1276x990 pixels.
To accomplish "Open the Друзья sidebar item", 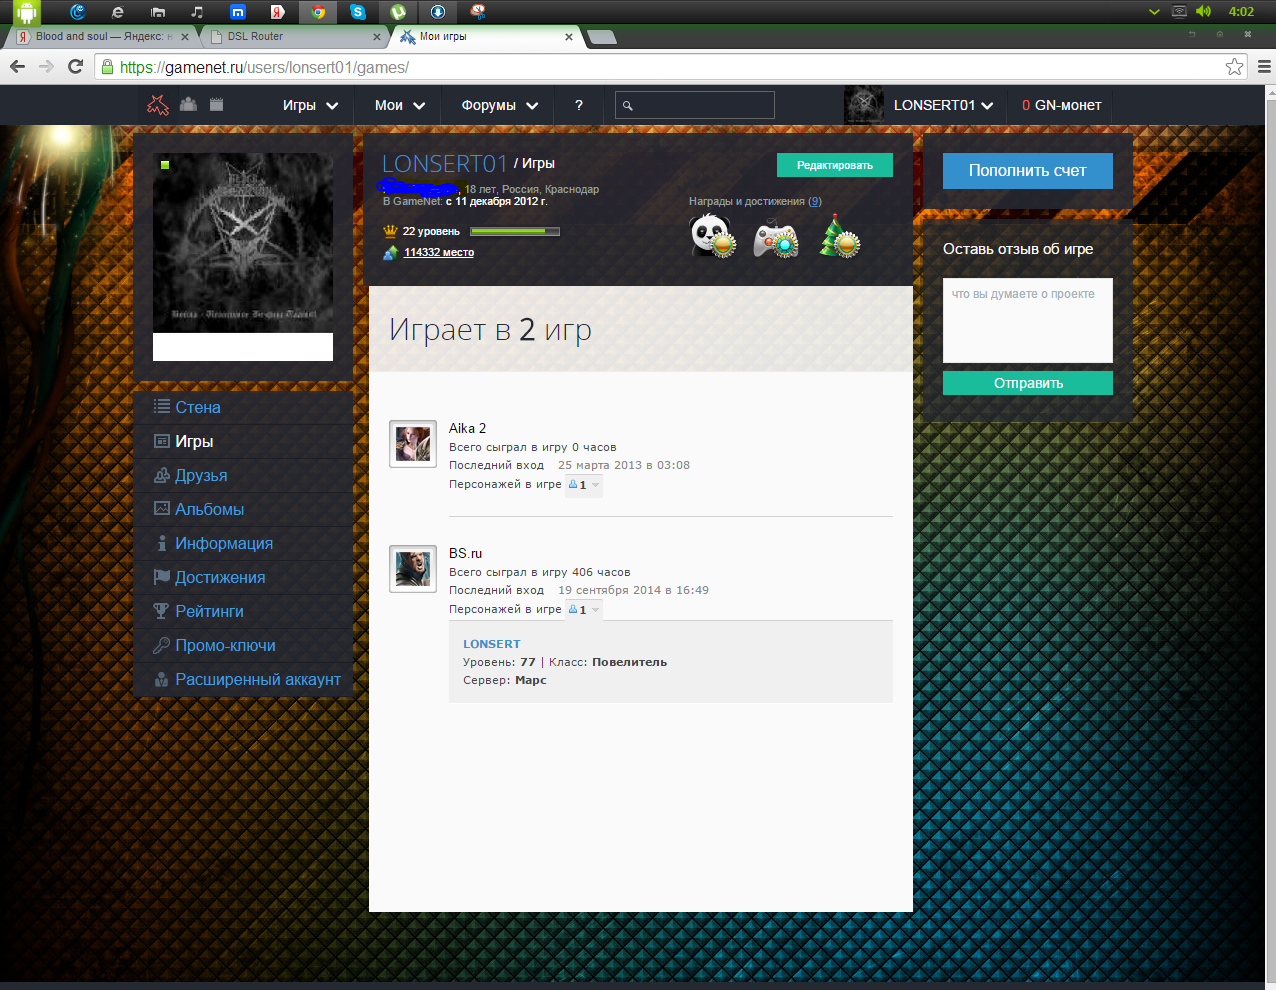I will point(243,475).
